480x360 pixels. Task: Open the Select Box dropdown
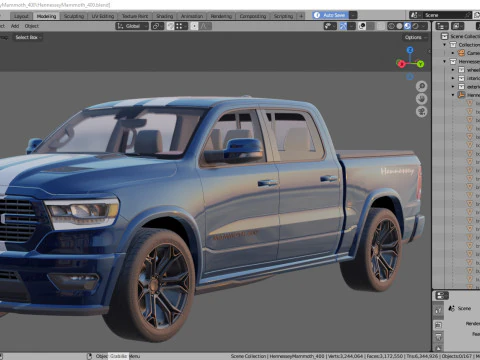click(x=28, y=37)
